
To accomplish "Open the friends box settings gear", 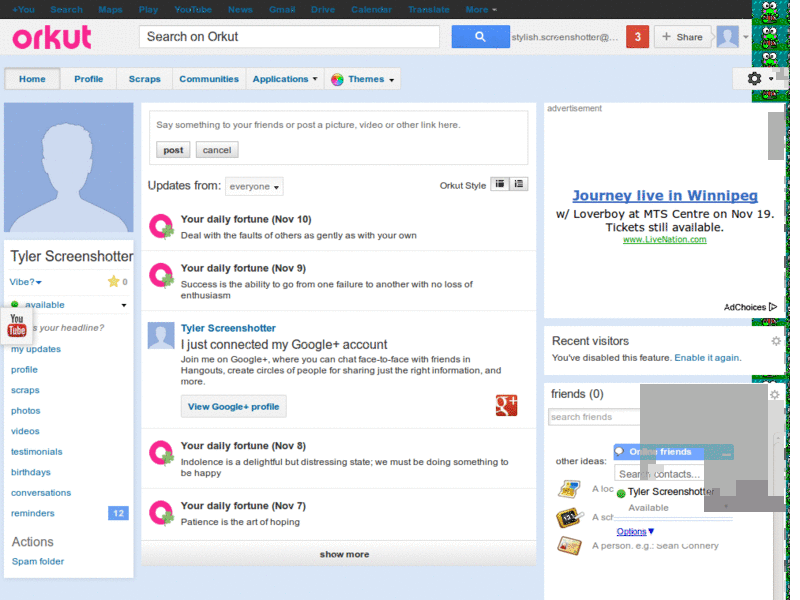I will (x=774, y=394).
